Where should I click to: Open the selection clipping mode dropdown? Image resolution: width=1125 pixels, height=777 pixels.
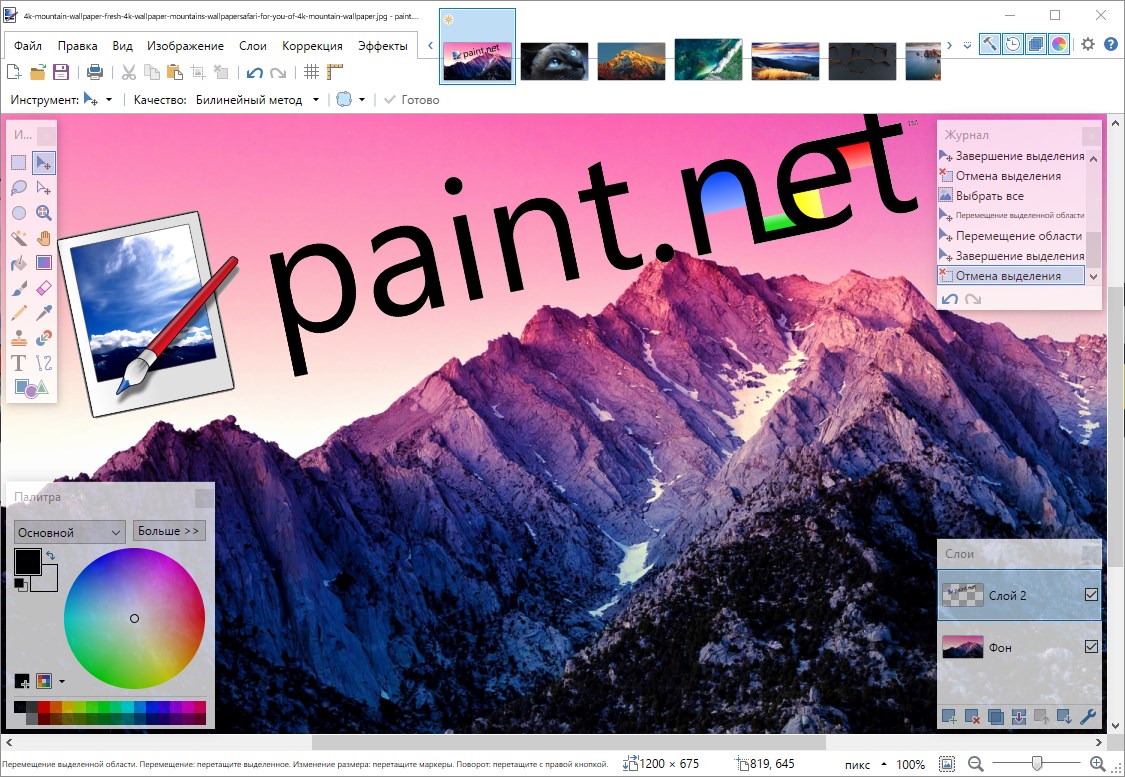[x=351, y=100]
